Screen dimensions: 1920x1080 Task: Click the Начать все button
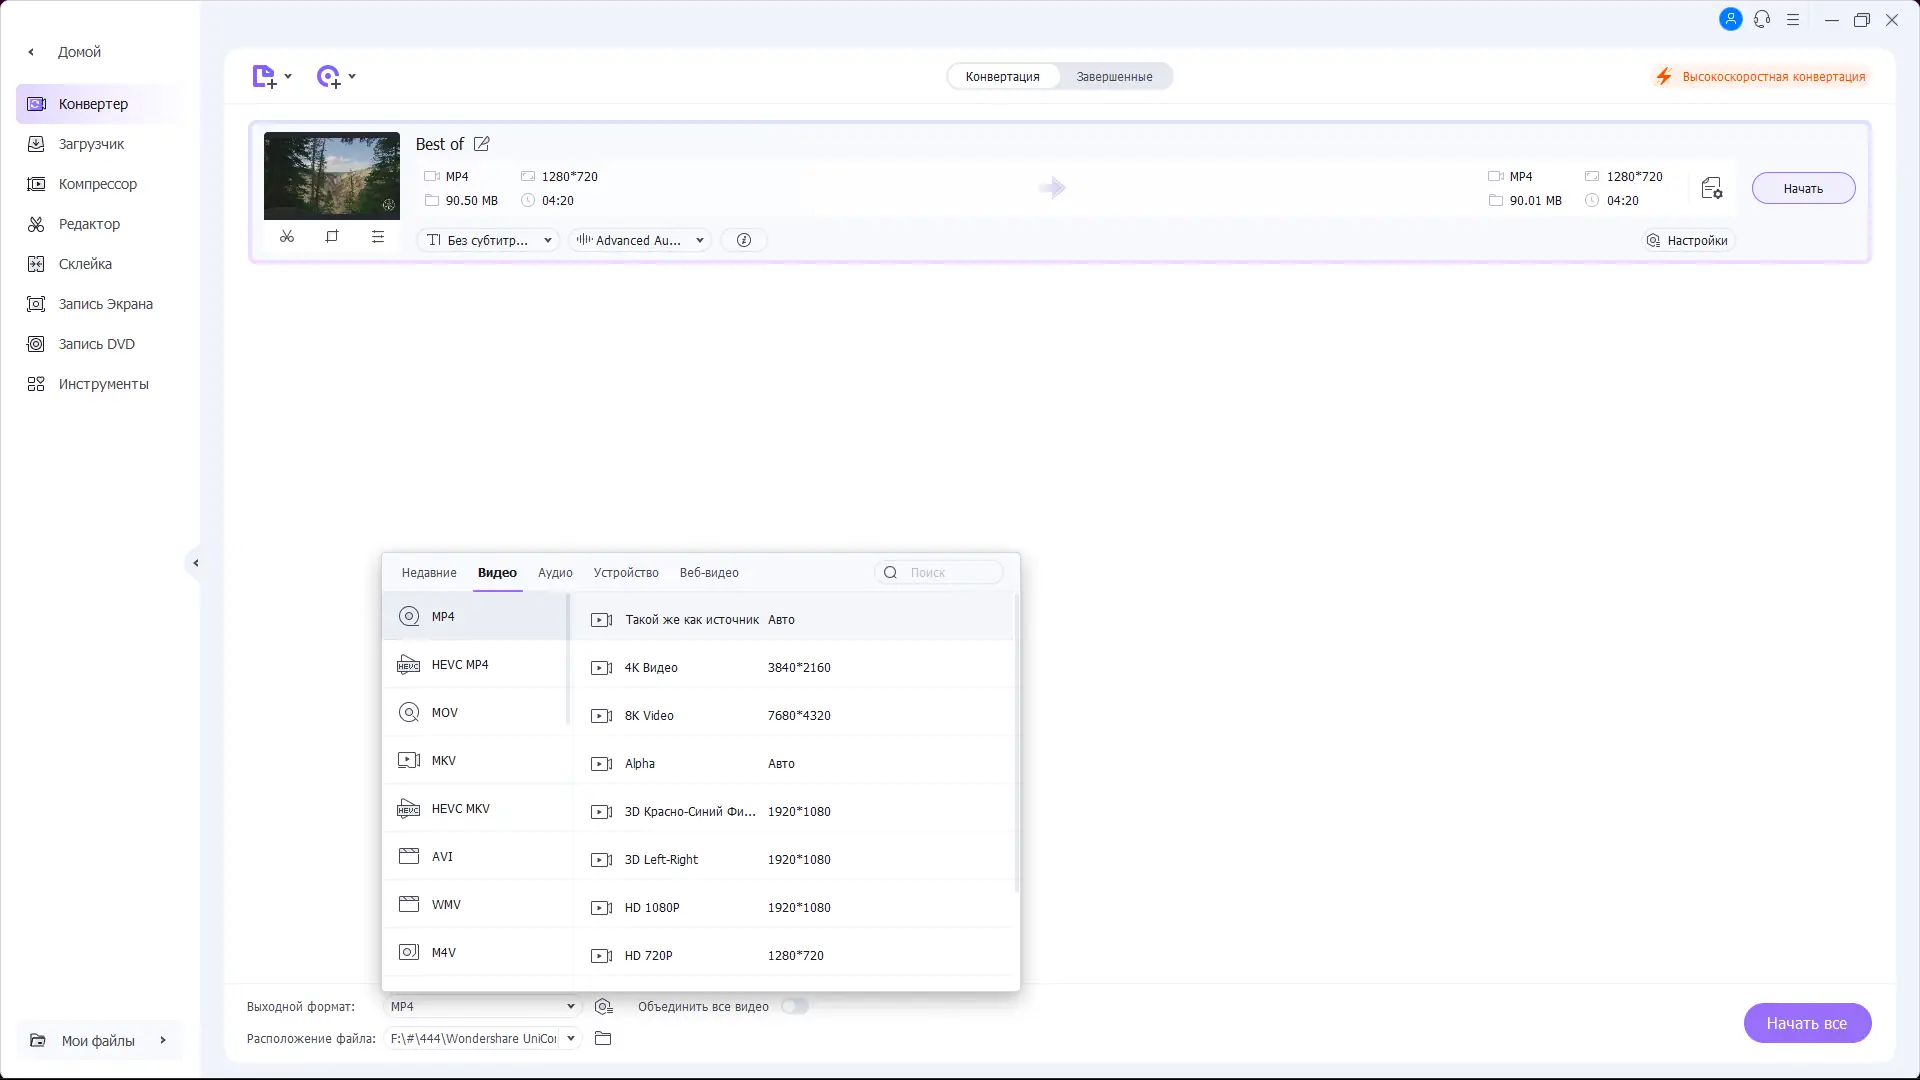point(1806,1023)
